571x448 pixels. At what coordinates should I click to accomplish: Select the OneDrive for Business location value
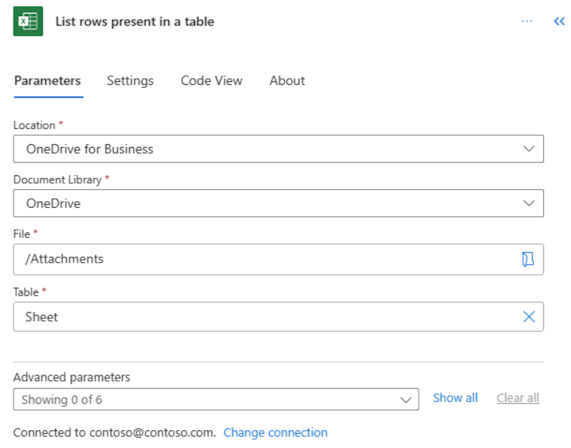tap(90, 149)
